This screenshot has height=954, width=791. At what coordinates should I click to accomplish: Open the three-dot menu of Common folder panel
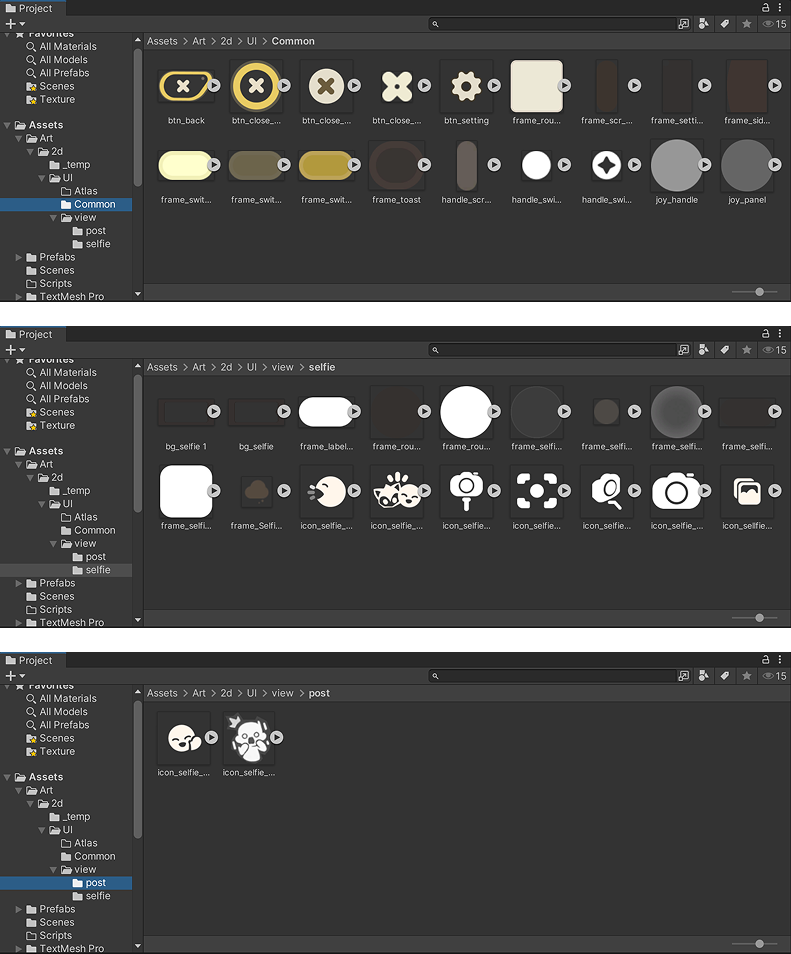click(779, 7)
